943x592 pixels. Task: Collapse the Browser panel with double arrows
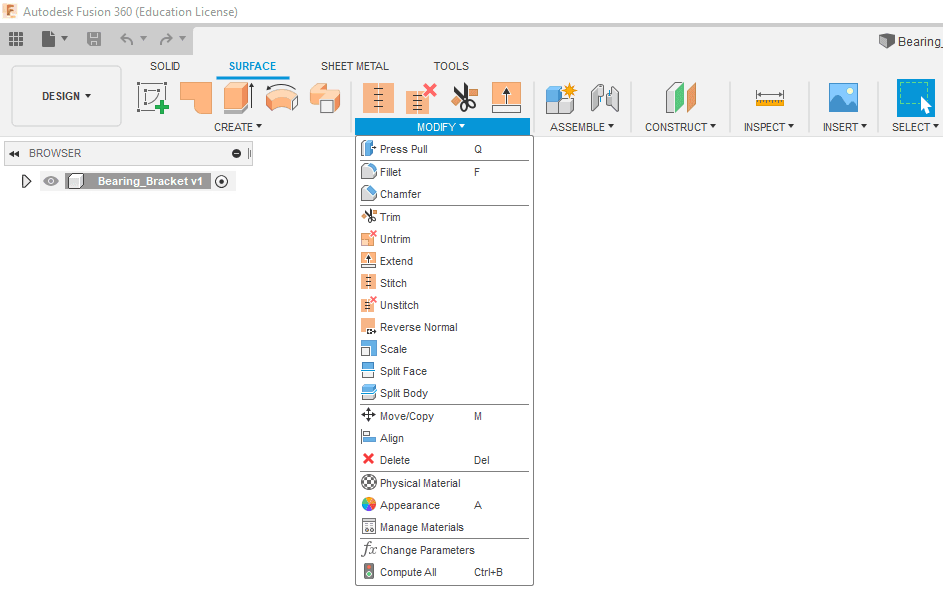pyautogui.click(x=15, y=154)
